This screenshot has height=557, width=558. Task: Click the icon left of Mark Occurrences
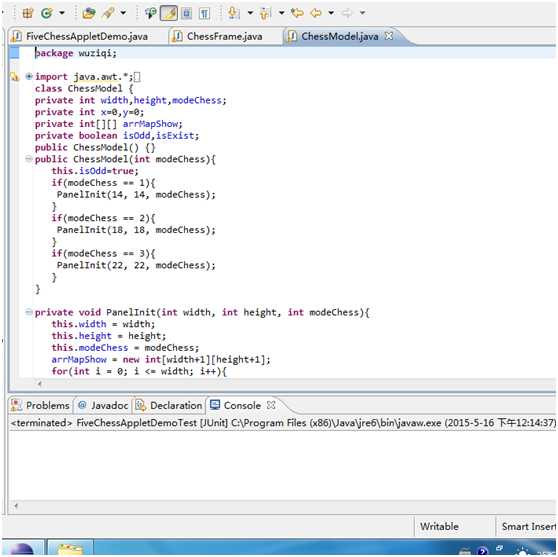(x=151, y=14)
